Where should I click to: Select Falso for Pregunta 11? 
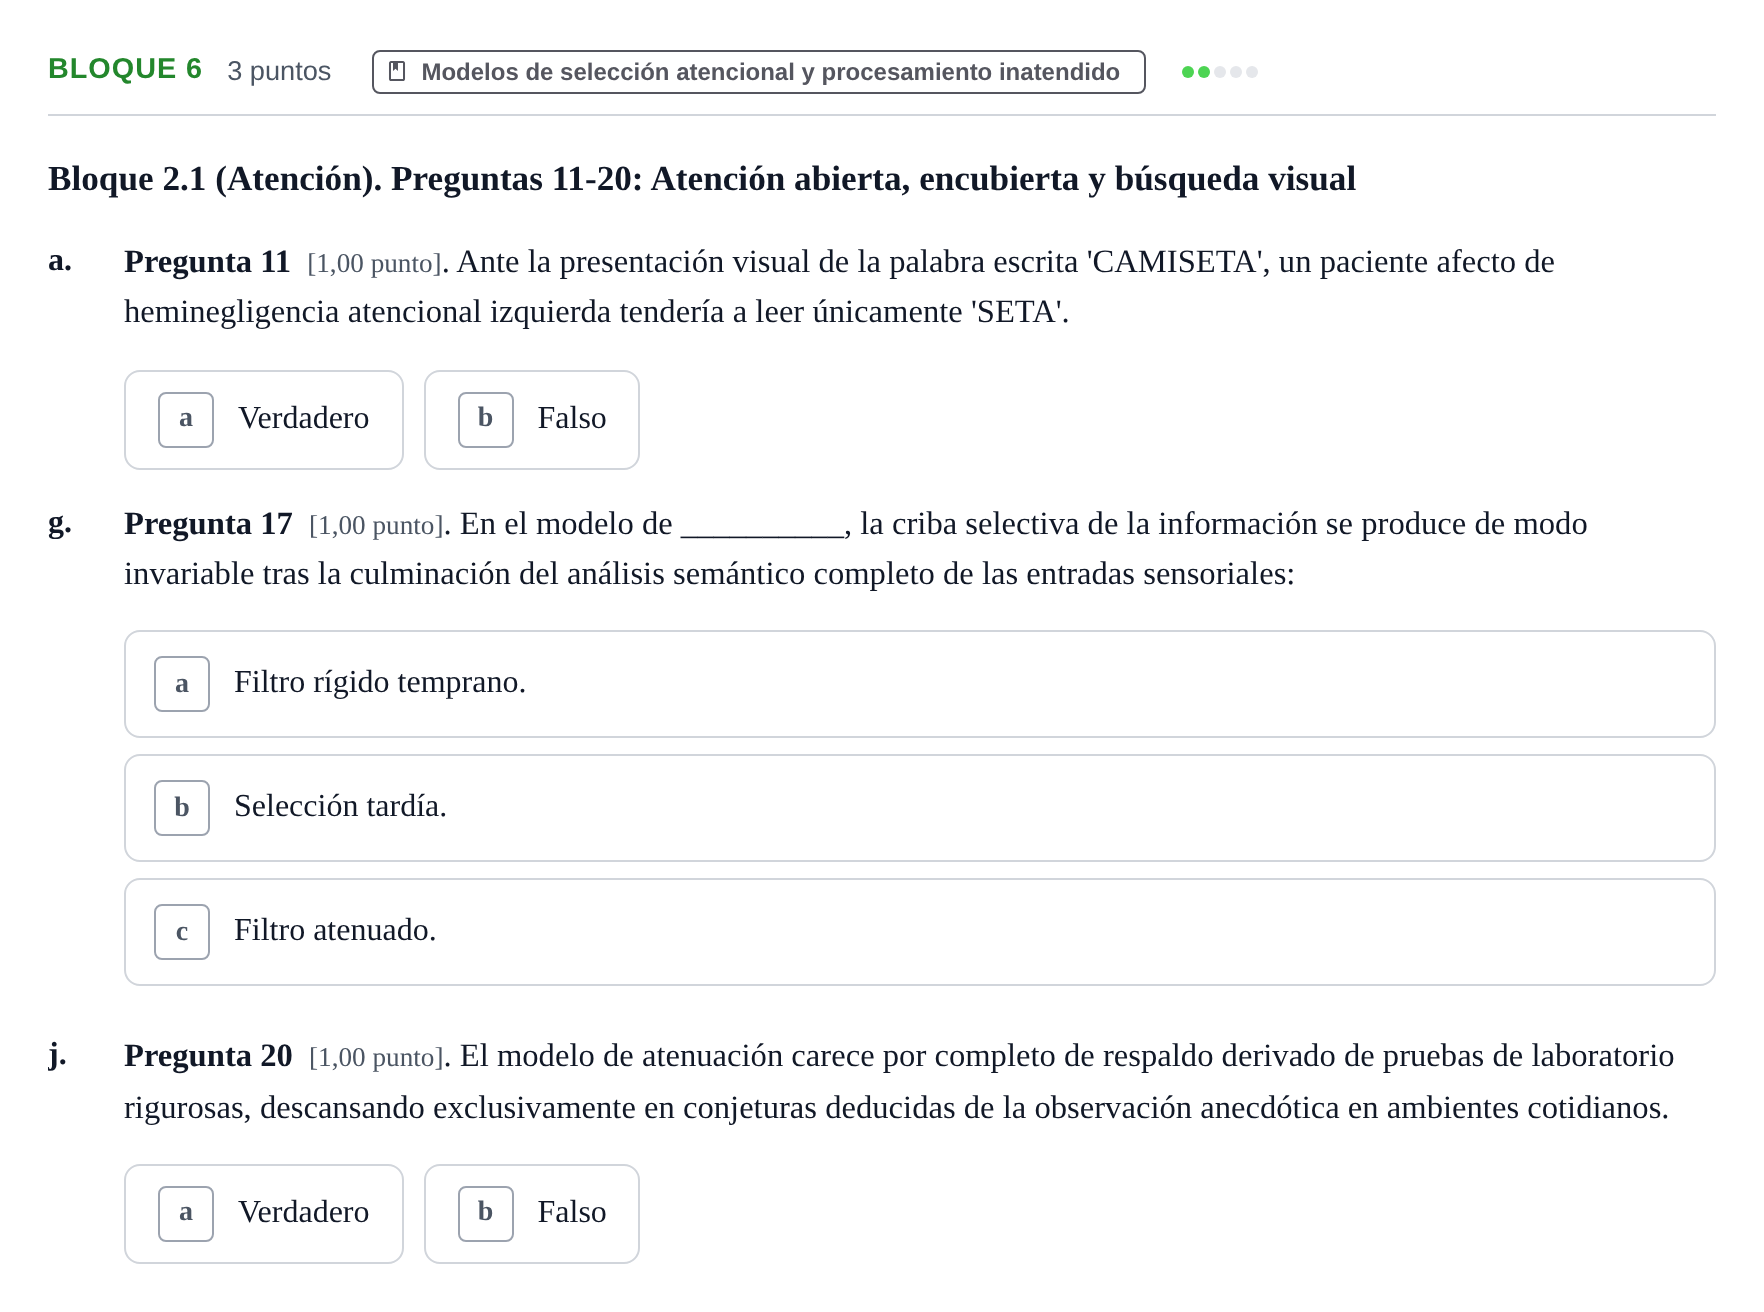click(532, 420)
